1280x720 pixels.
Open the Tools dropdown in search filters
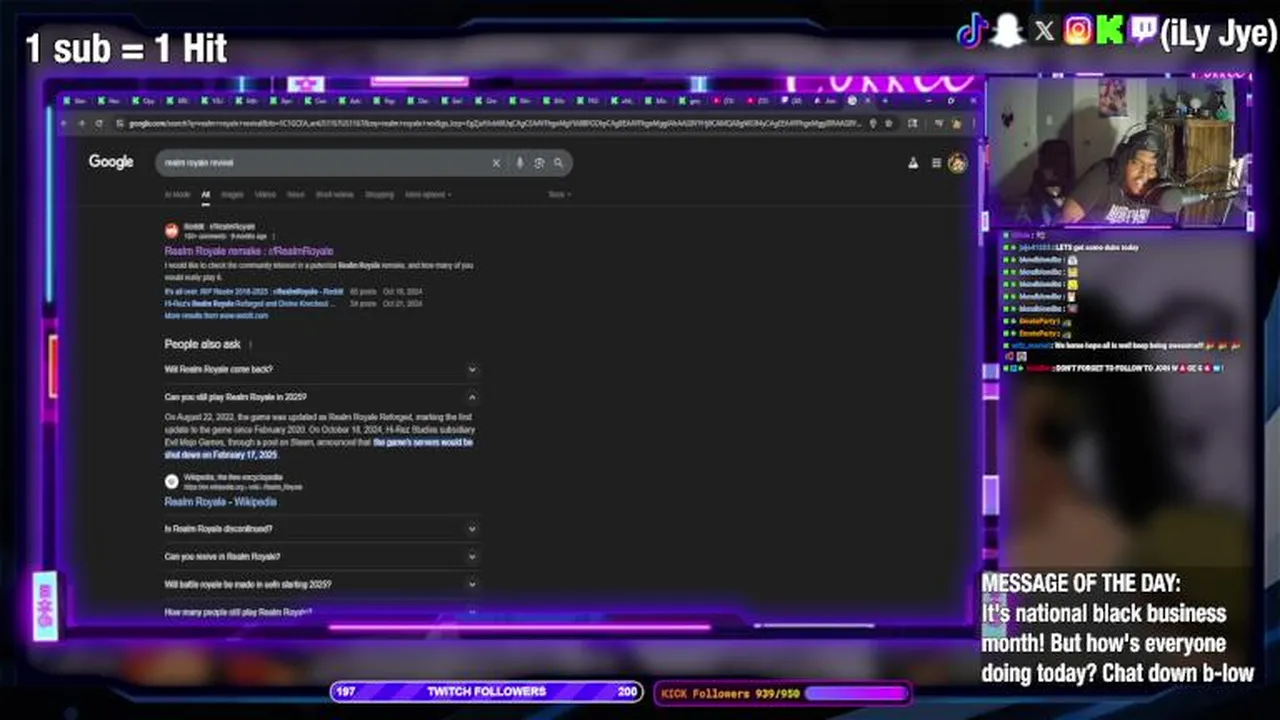(559, 195)
